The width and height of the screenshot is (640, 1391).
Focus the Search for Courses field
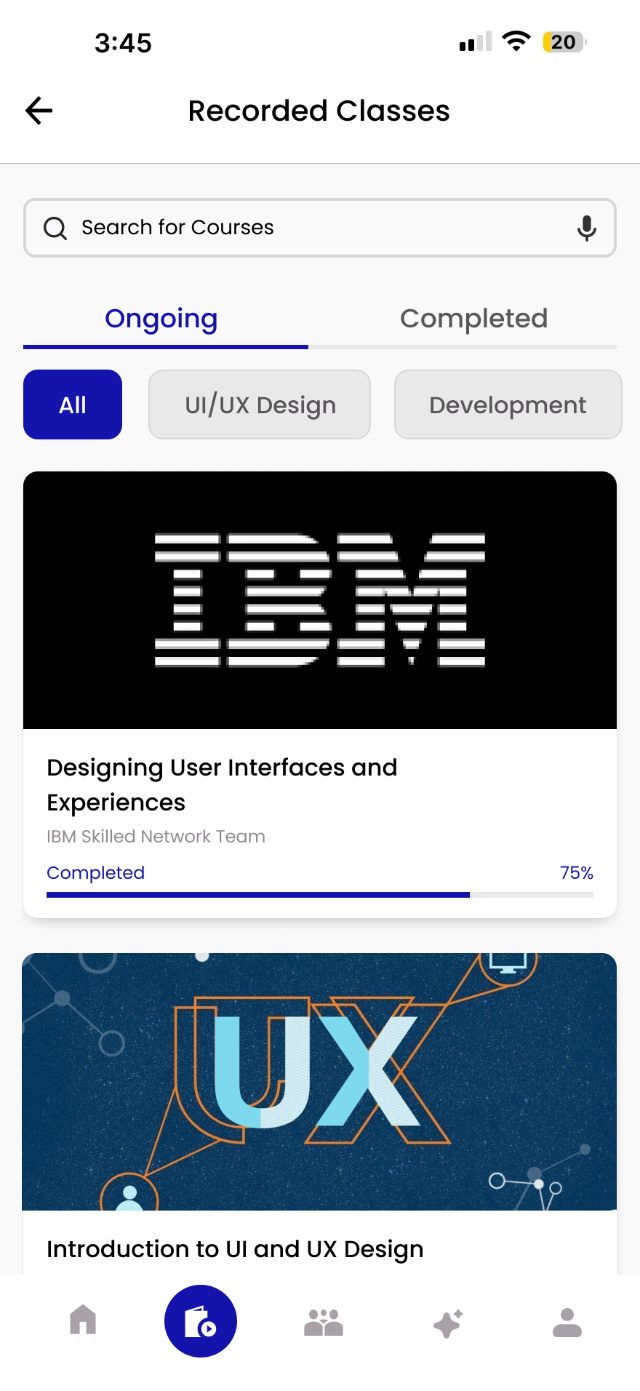[320, 228]
